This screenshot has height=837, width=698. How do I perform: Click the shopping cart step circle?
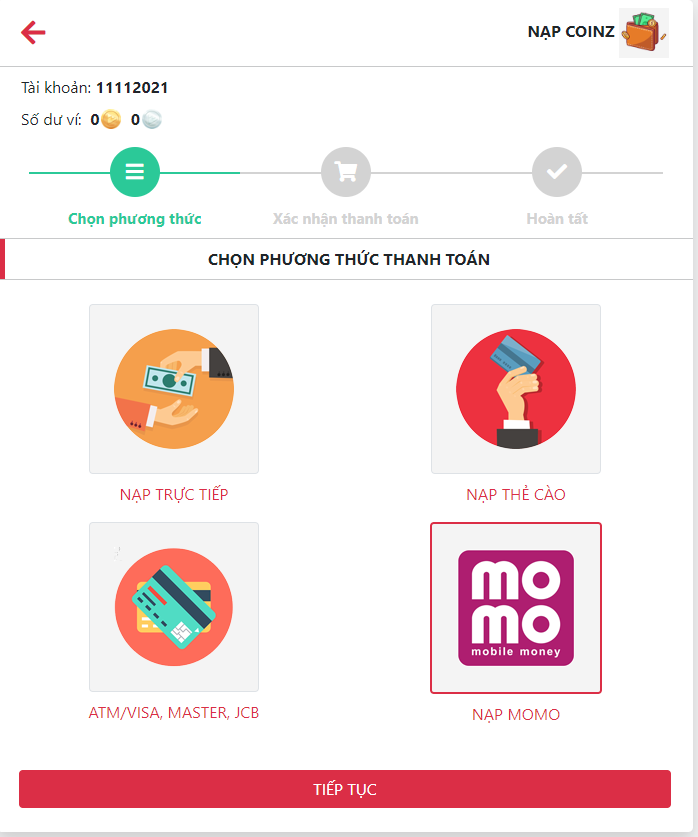(x=346, y=172)
